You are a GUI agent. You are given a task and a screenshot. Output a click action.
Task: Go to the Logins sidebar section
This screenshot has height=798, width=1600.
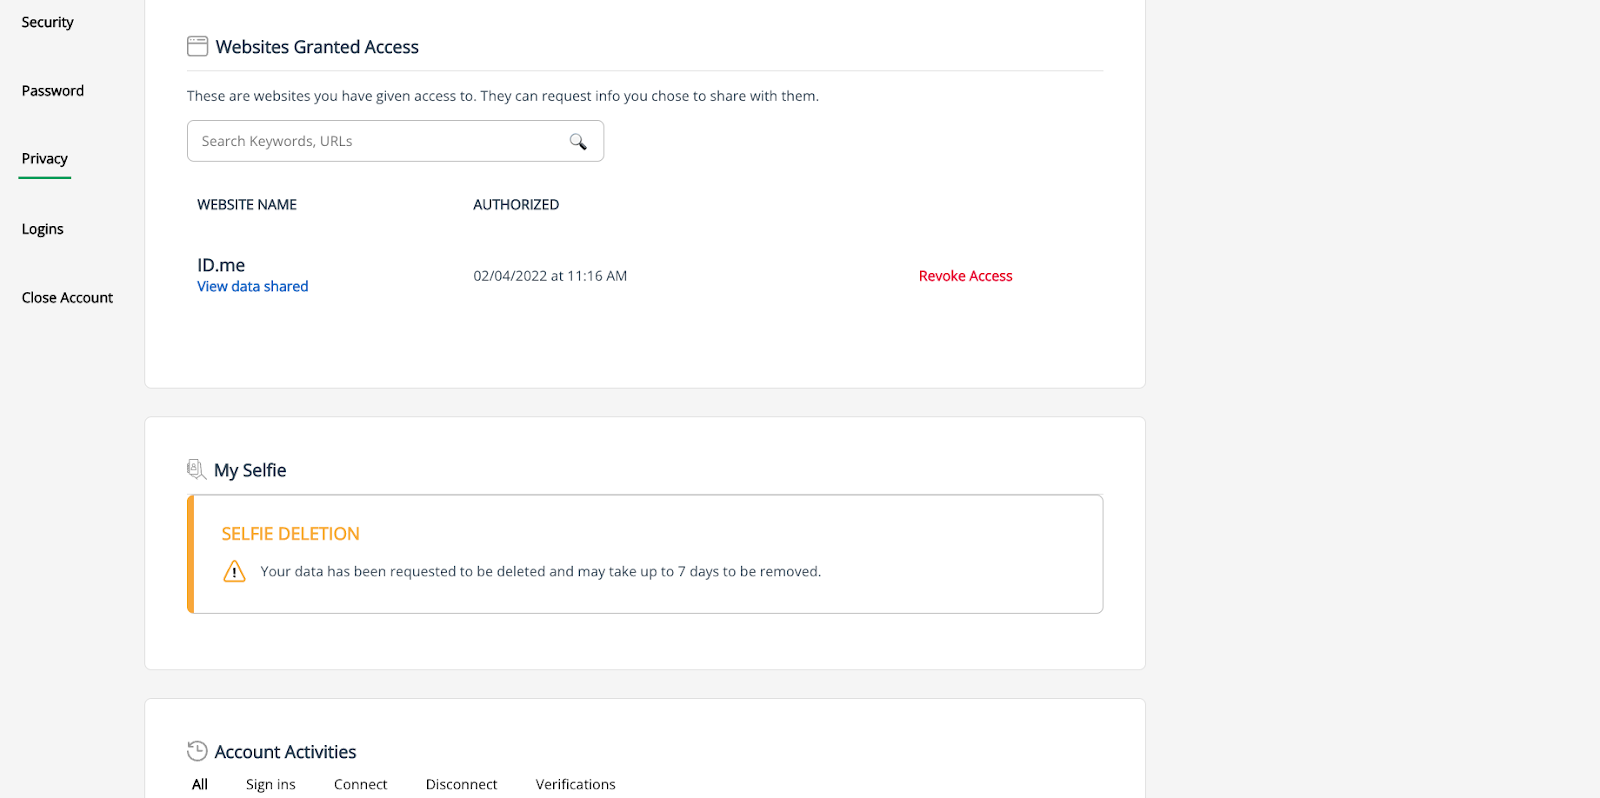tap(43, 229)
